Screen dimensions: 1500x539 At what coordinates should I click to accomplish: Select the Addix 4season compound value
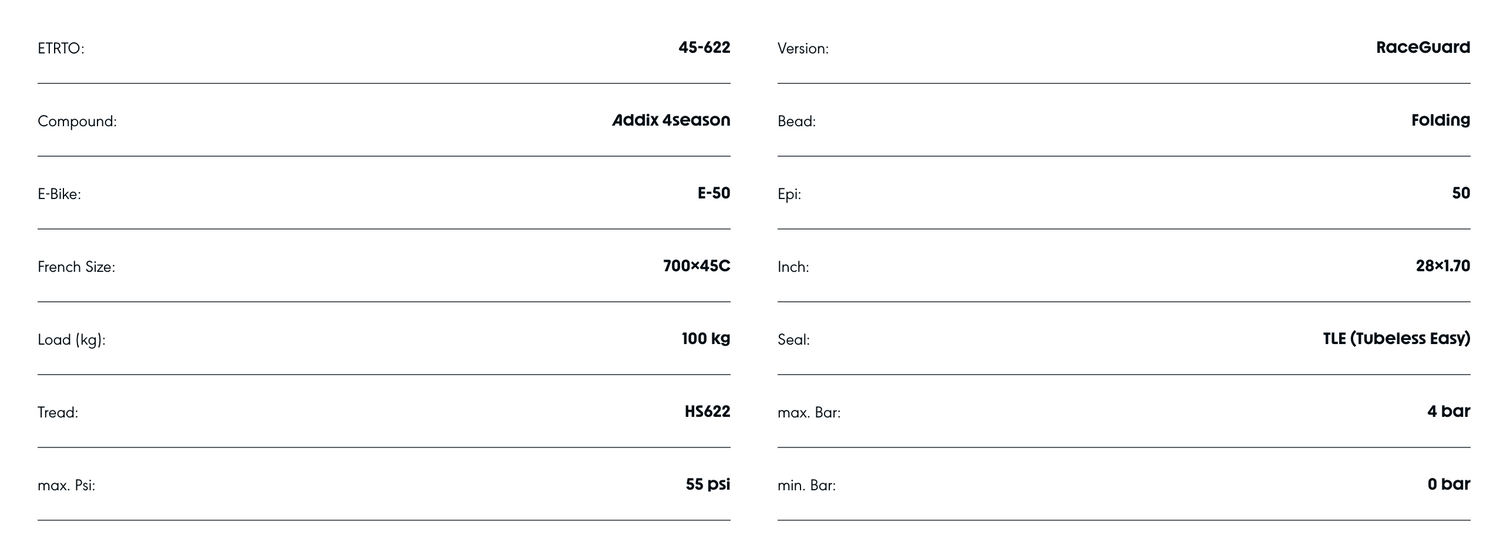click(671, 121)
